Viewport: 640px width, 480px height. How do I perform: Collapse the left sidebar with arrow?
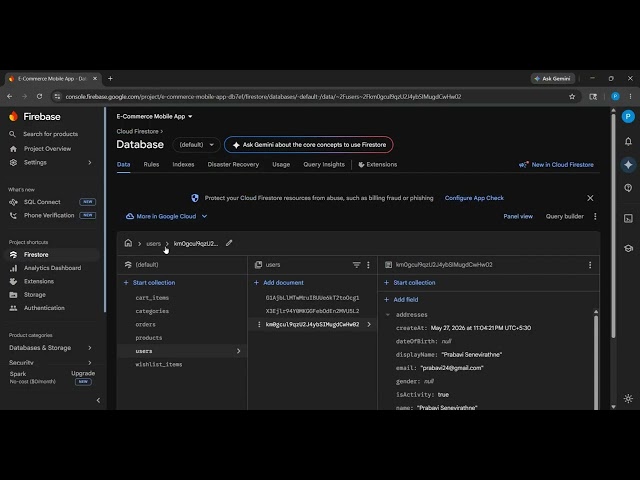click(98, 400)
